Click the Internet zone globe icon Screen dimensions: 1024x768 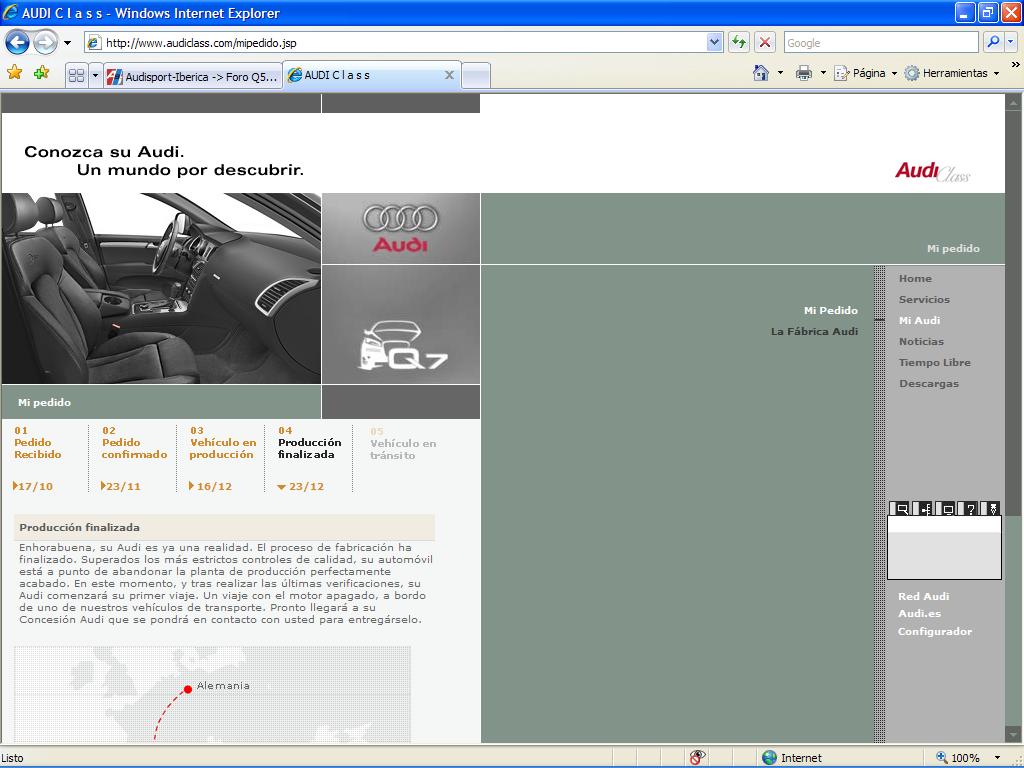(769, 758)
